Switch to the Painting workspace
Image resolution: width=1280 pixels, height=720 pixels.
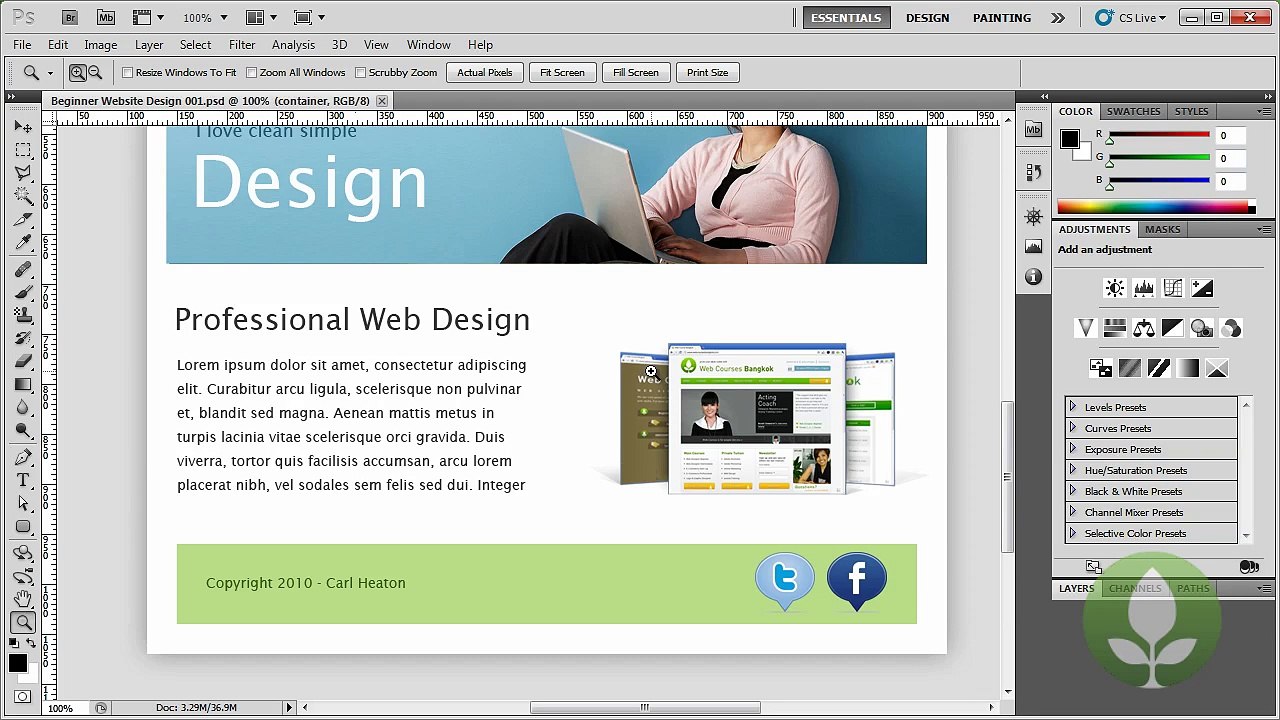coord(1002,18)
